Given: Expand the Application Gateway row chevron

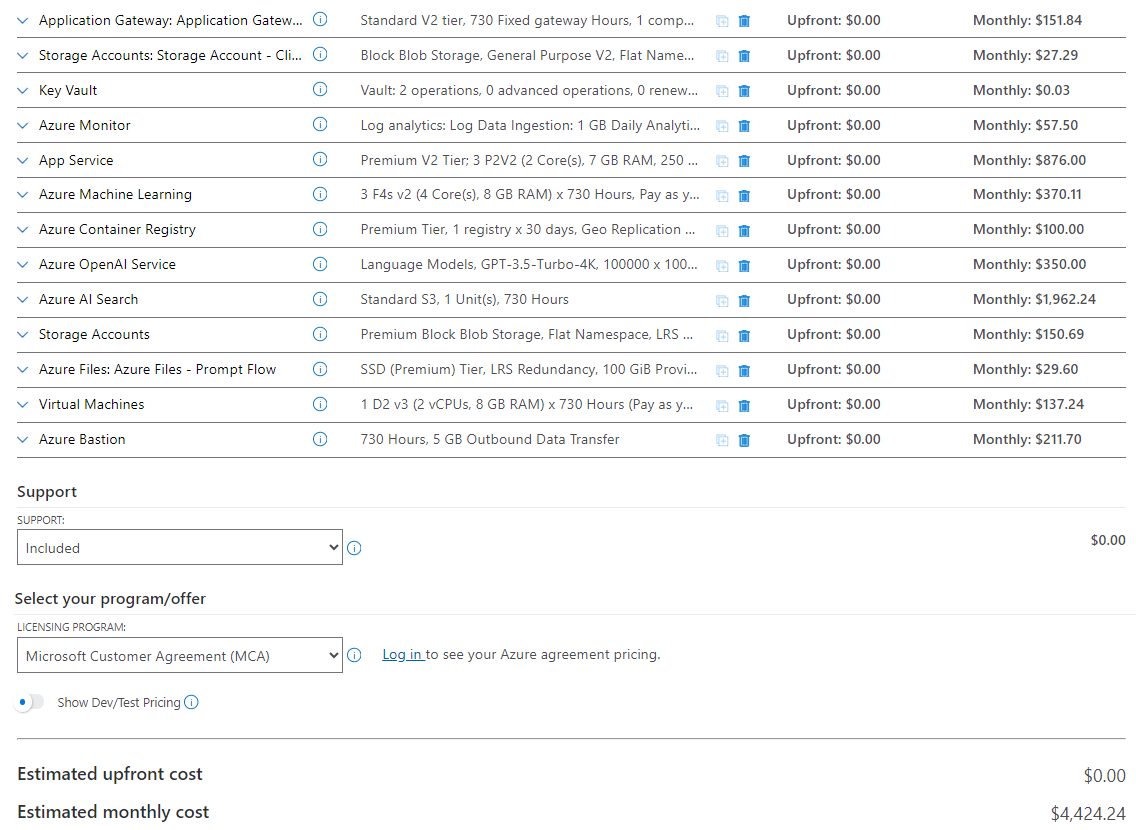Looking at the screenshot, I should 22,21.
